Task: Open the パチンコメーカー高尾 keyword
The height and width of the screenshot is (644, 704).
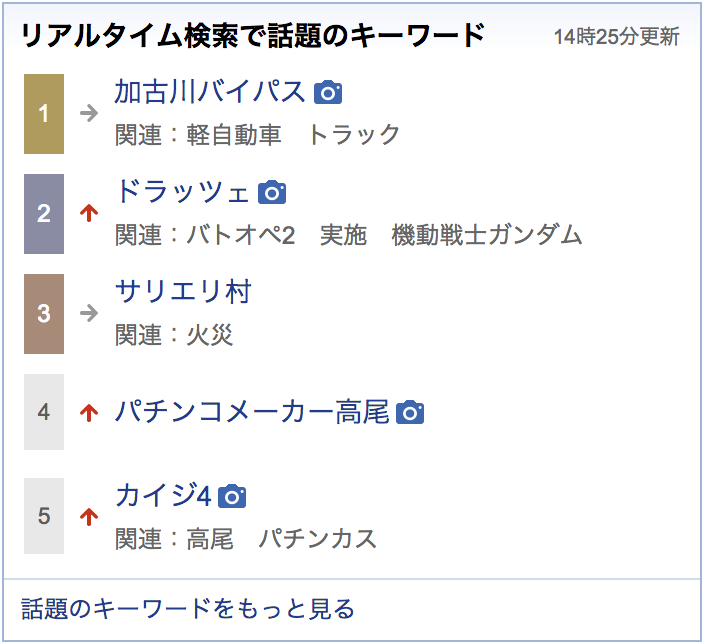Action: pos(252,411)
